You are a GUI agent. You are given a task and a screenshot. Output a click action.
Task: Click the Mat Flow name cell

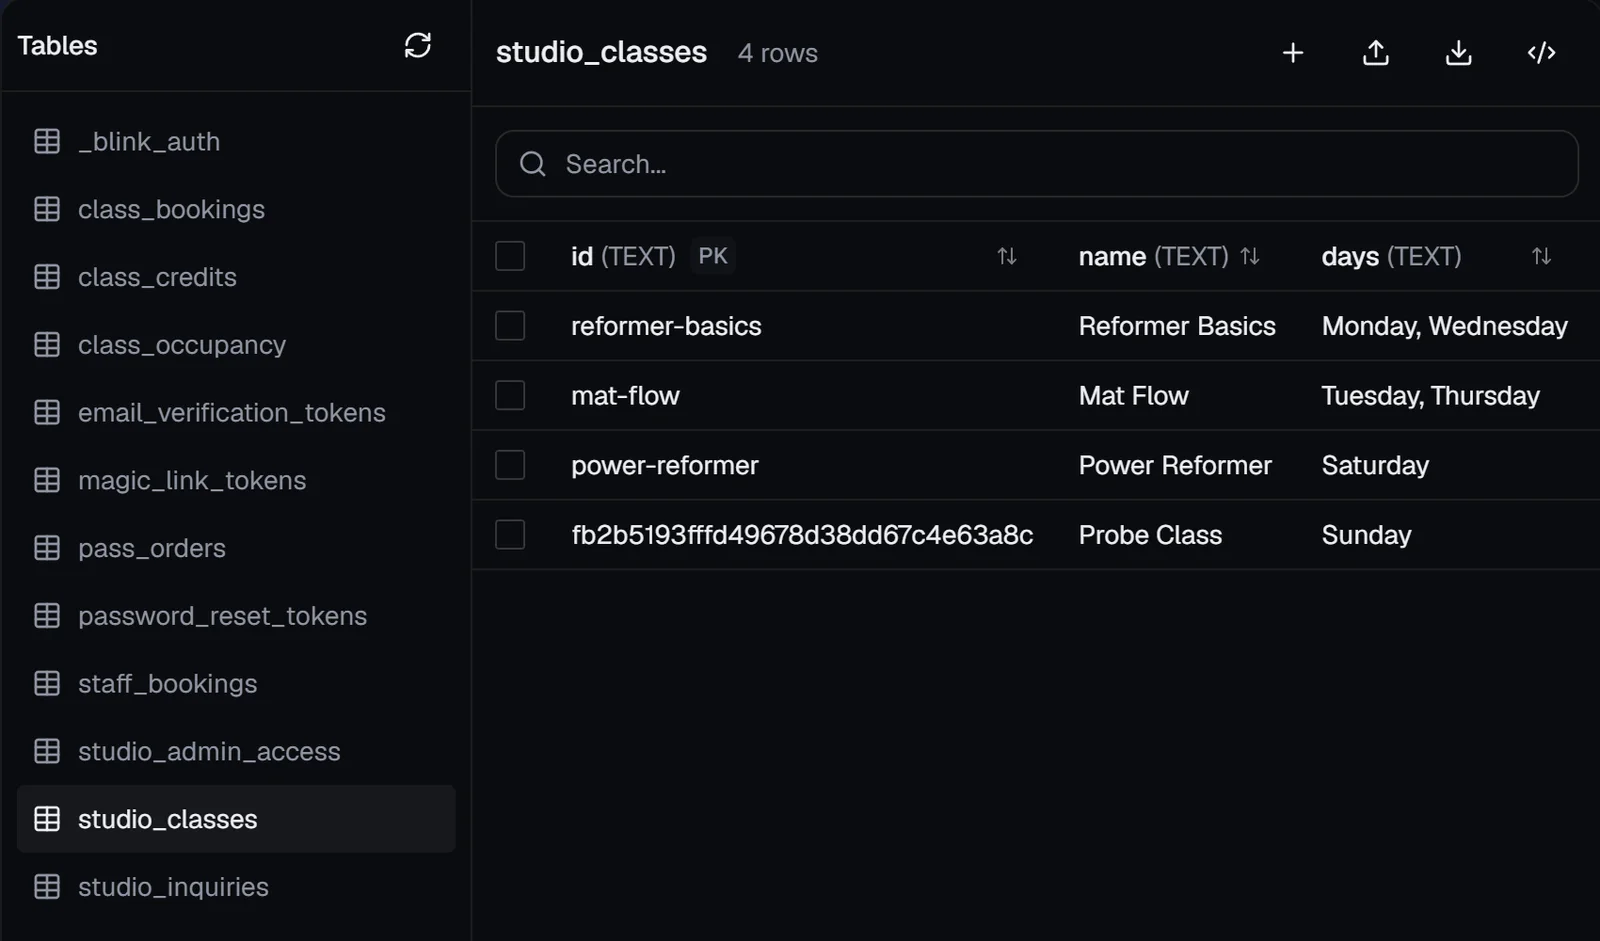[x=1133, y=396]
